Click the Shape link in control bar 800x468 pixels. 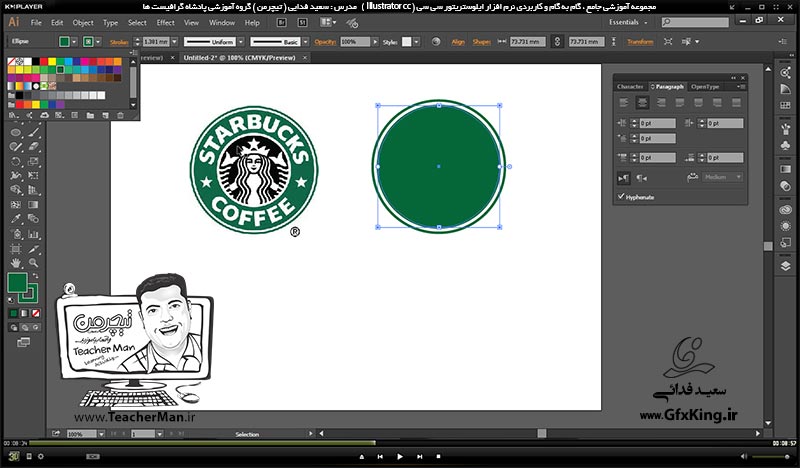(481, 42)
